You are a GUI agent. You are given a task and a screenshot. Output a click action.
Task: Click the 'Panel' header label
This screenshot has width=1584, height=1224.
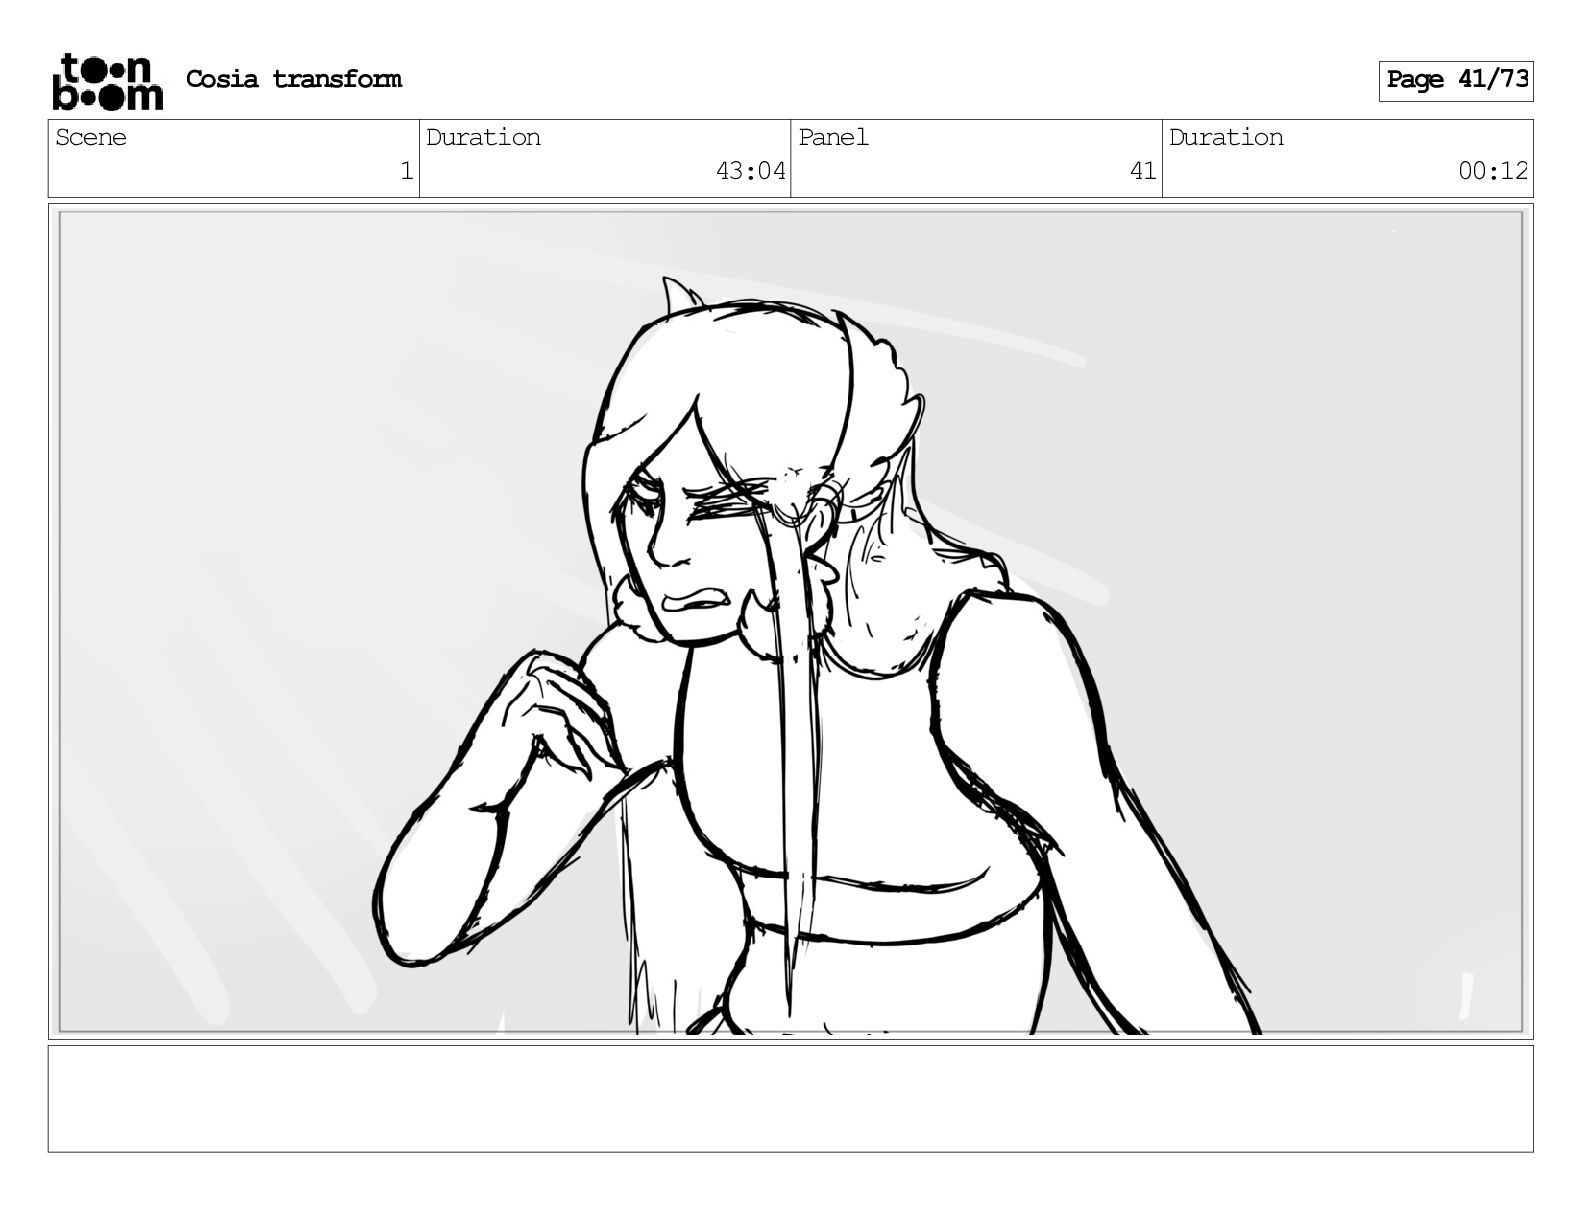(x=833, y=138)
